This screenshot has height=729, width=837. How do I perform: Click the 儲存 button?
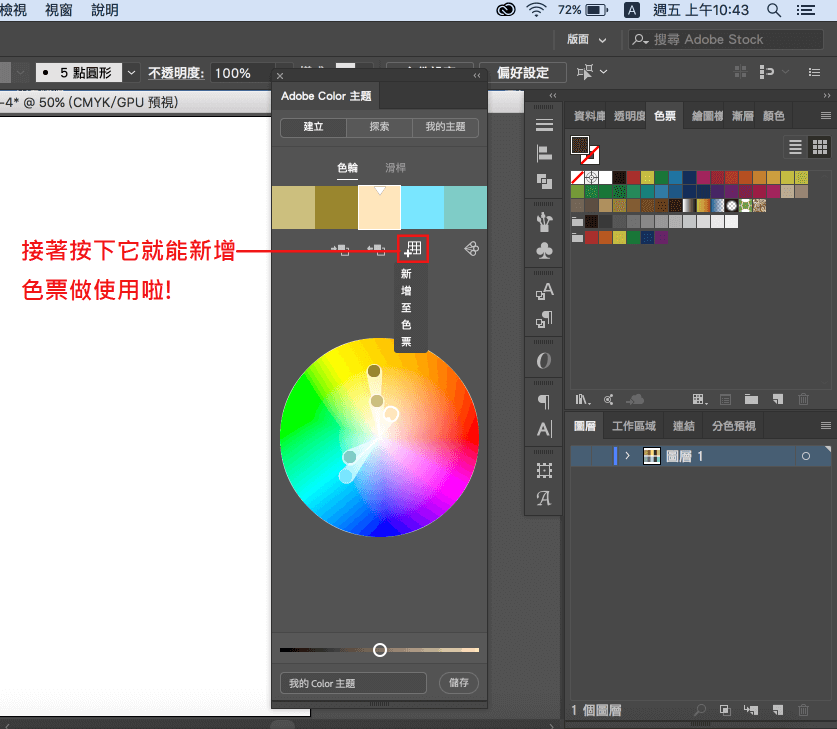click(x=459, y=683)
